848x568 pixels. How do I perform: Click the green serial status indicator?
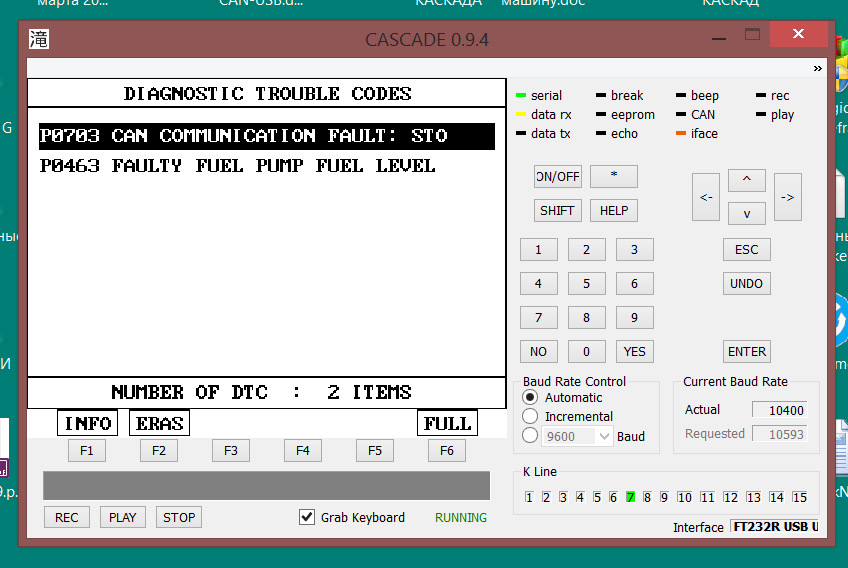pos(521,95)
